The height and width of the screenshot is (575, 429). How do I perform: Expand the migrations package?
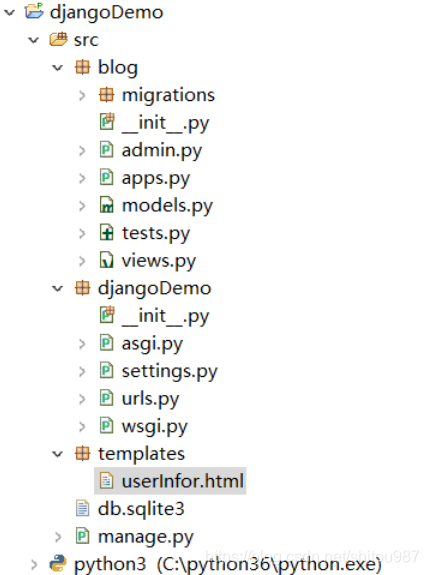pyautogui.click(x=82, y=95)
